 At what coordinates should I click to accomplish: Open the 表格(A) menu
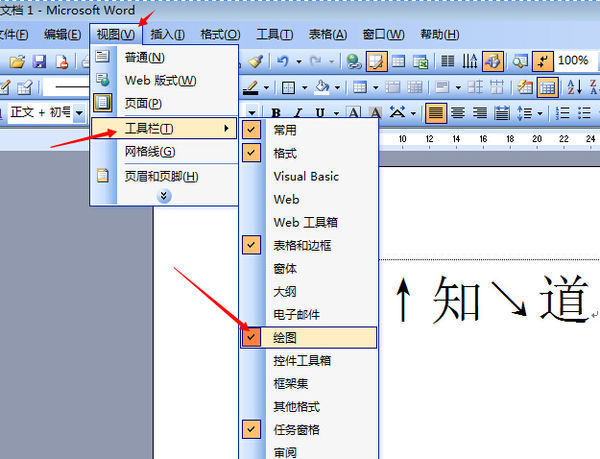[x=328, y=34]
